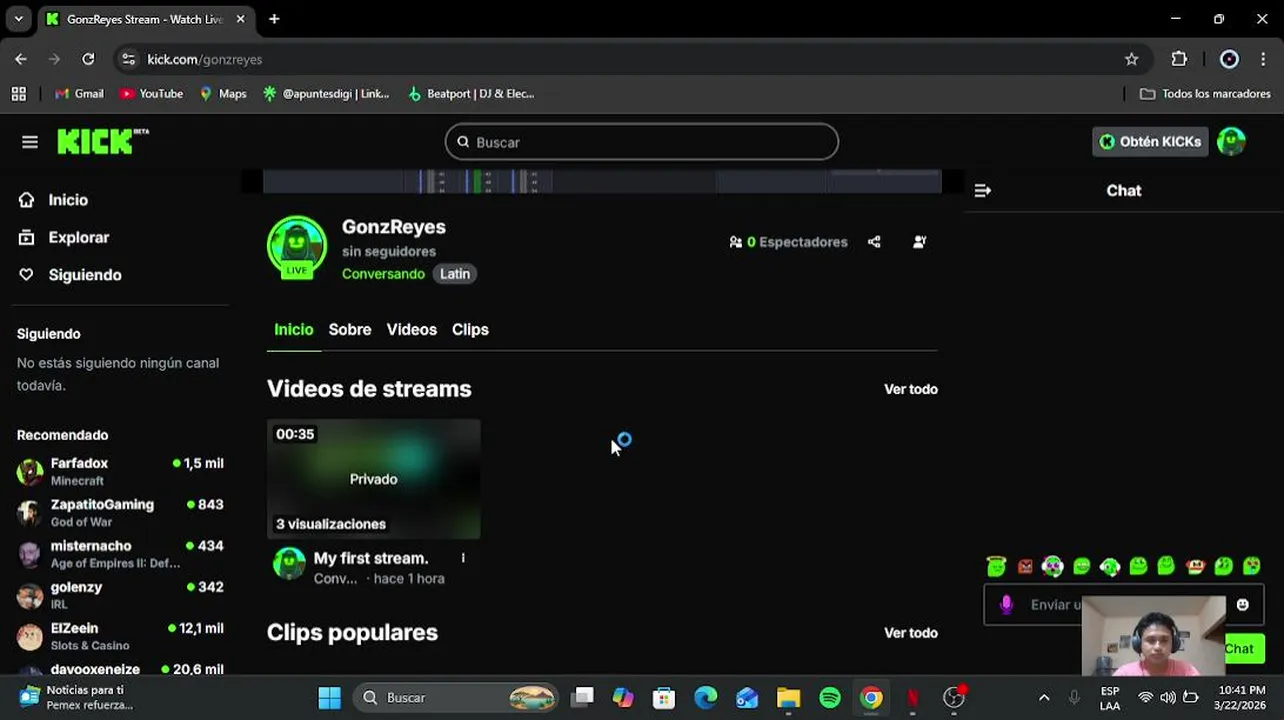Open recommended channel misternacho
Image resolution: width=1284 pixels, height=720 pixels.
(x=120, y=553)
